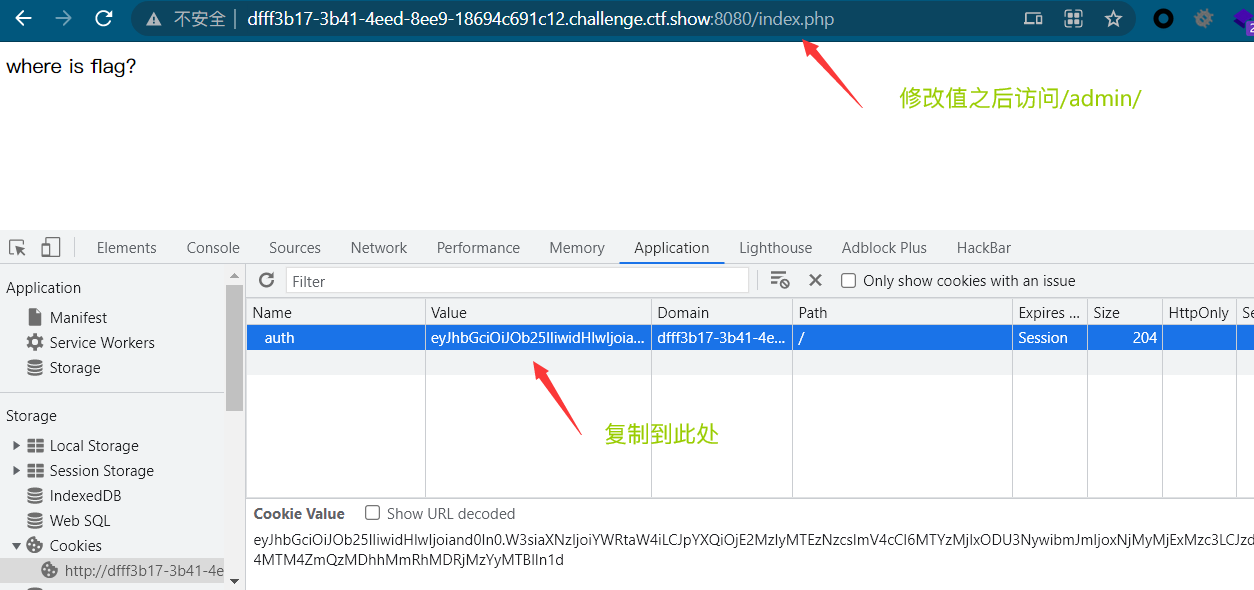
Task: Go forward with the browser forward arrow
Action: 64,19
